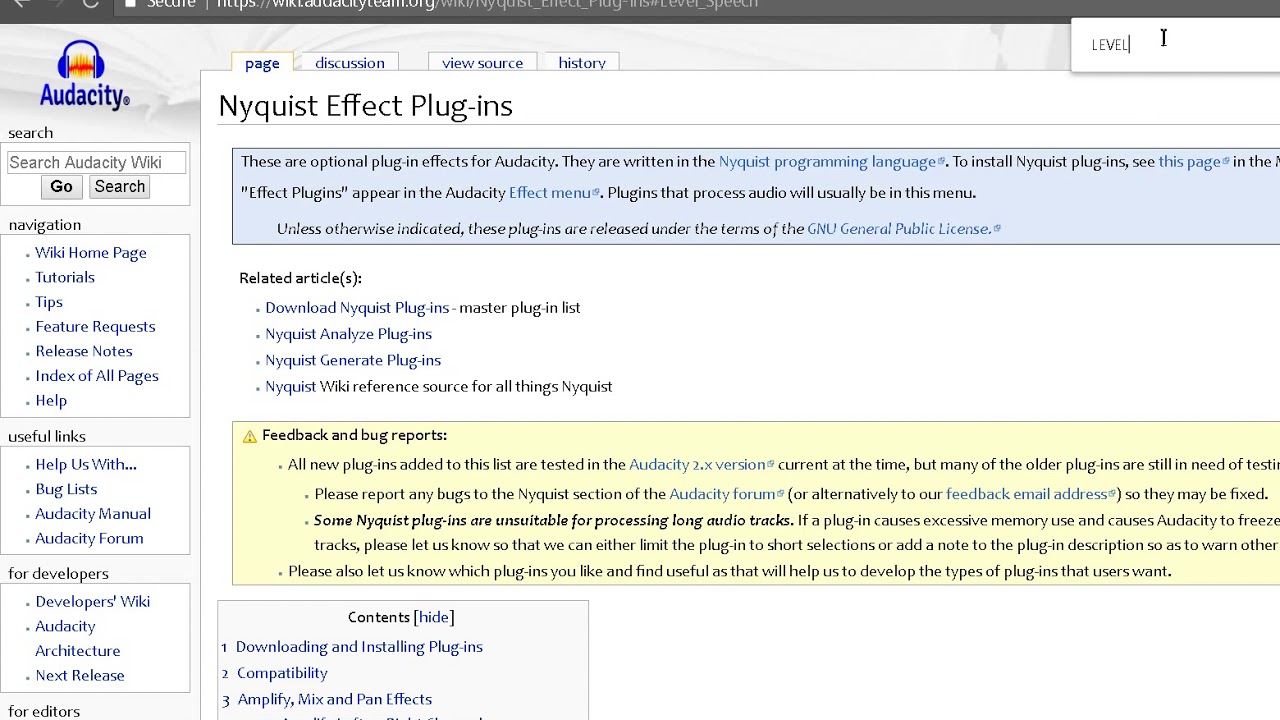Click into the Search Audacity Wiki field

[x=96, y=162]
